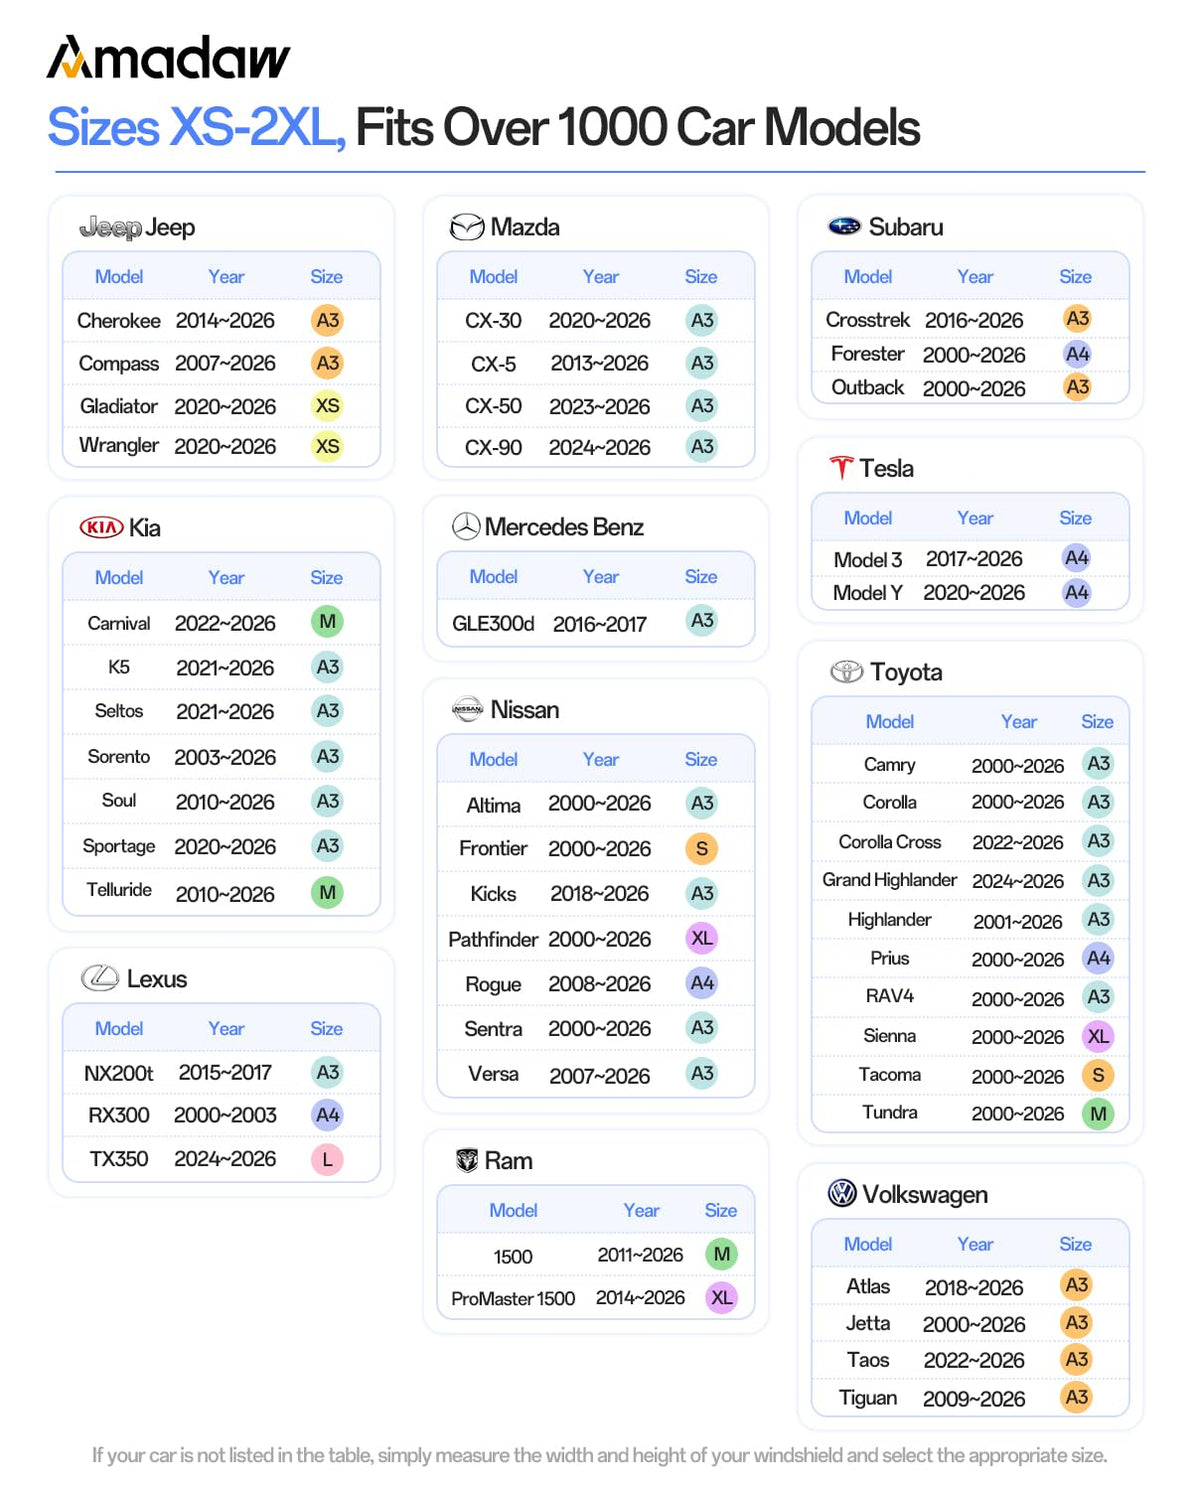Select the XL size badge for ProMaster 1500
Viewport: 1200px width, 1490px height.
722,1298
